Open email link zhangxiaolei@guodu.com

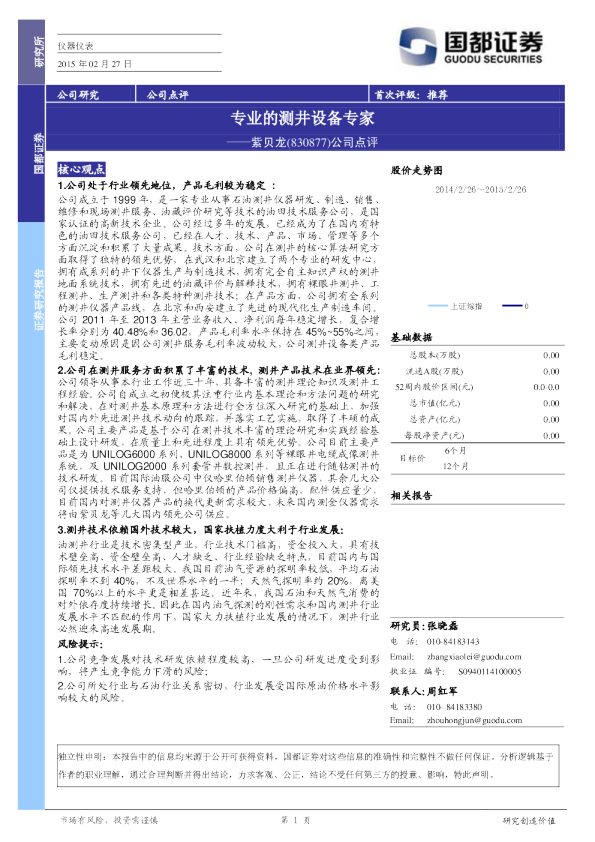(474, 657)
